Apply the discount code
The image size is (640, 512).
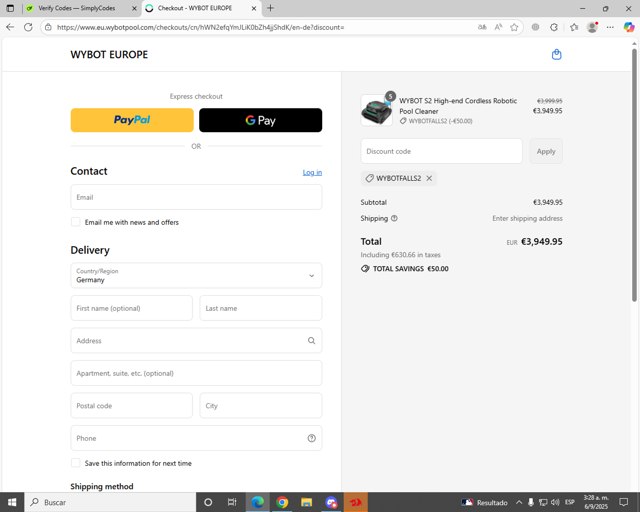point(546,151)
